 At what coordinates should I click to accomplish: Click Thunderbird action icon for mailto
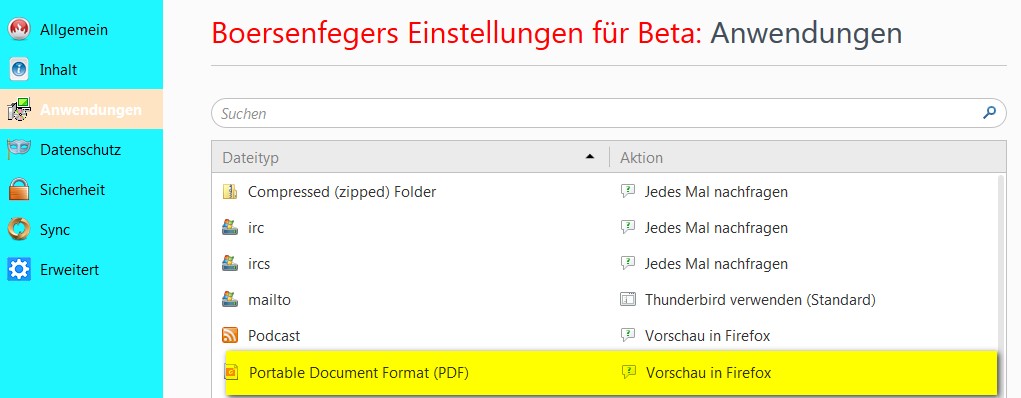[x=627, y=300]
